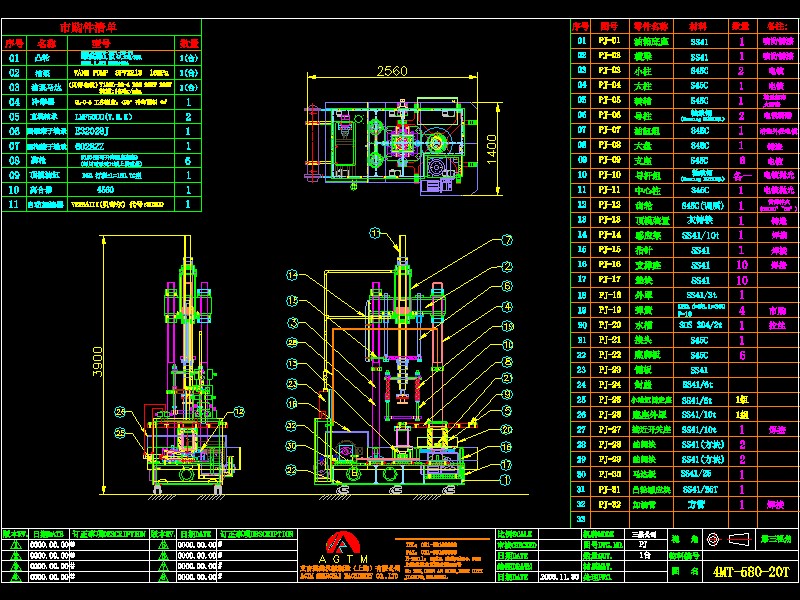Screen dimensions: 800x600
Task: Click the VANE PUMP model cell in row 02
Action: tap(121, 73)
